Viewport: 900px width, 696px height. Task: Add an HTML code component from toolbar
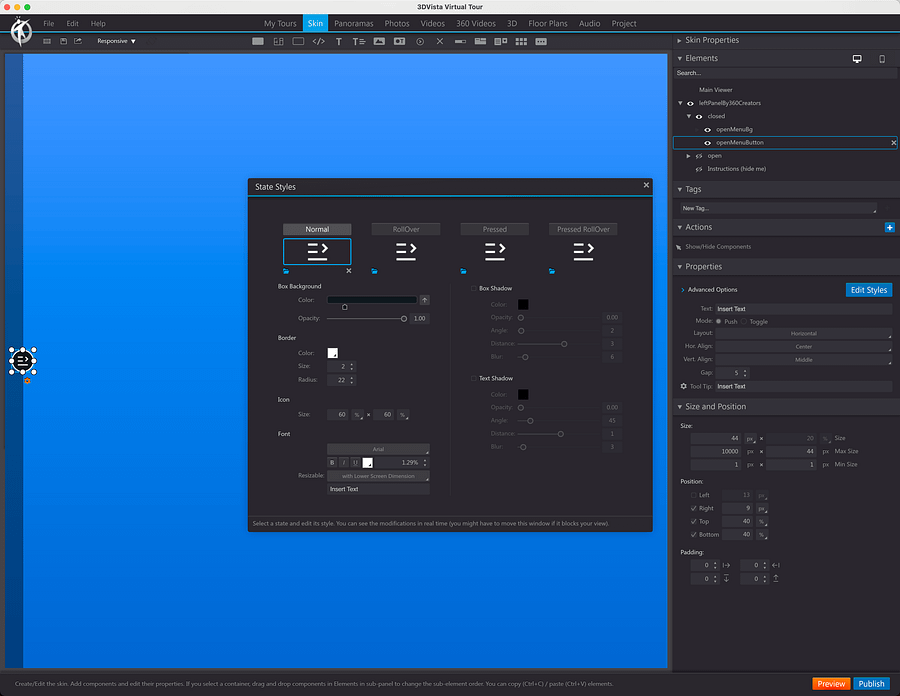319,41
